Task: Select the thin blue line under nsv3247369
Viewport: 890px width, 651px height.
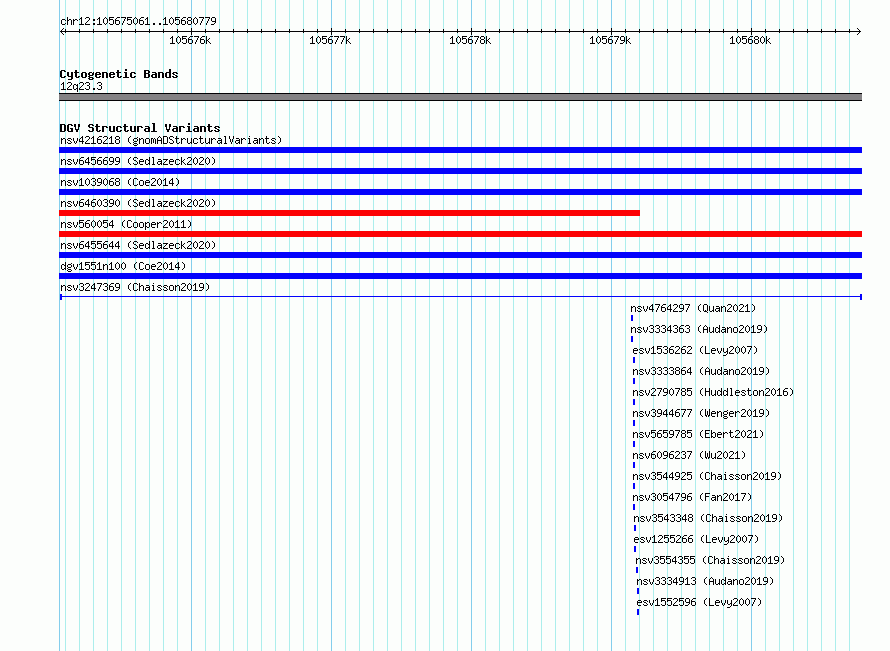Action: [x=460, y=297]
